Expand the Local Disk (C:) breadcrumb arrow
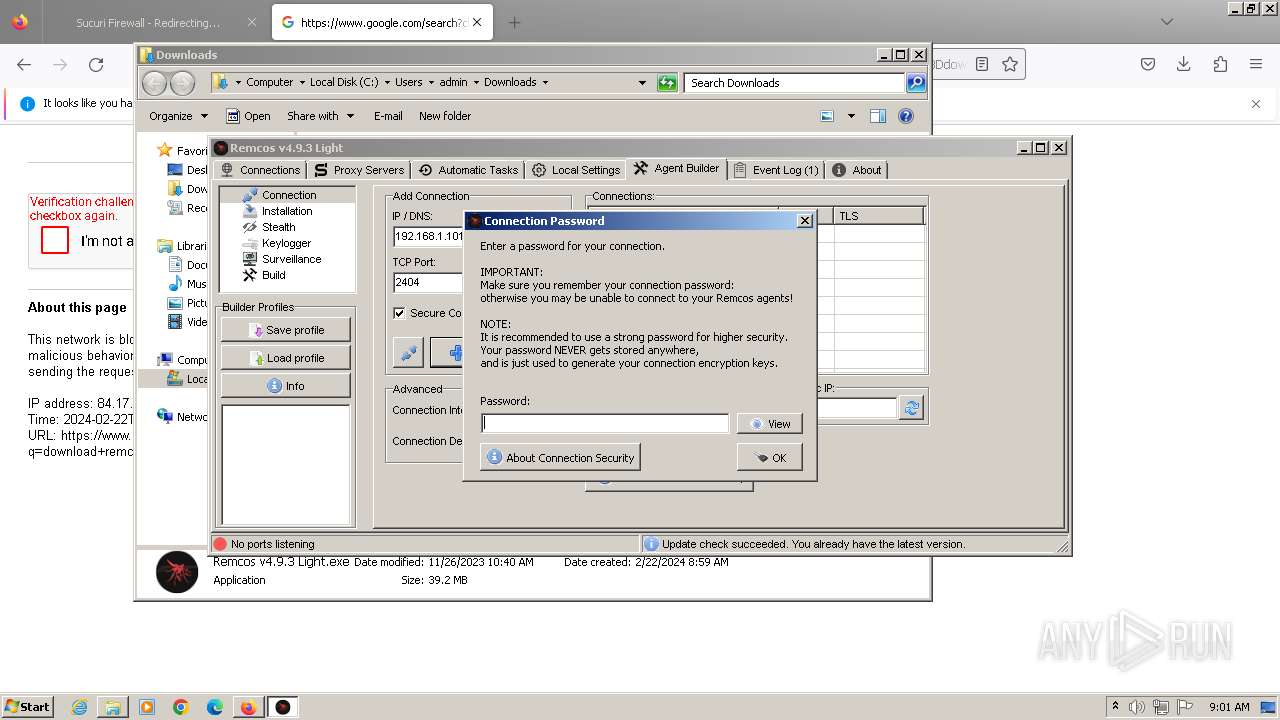Screen dimensions: 1280x720 click(388, 83)
